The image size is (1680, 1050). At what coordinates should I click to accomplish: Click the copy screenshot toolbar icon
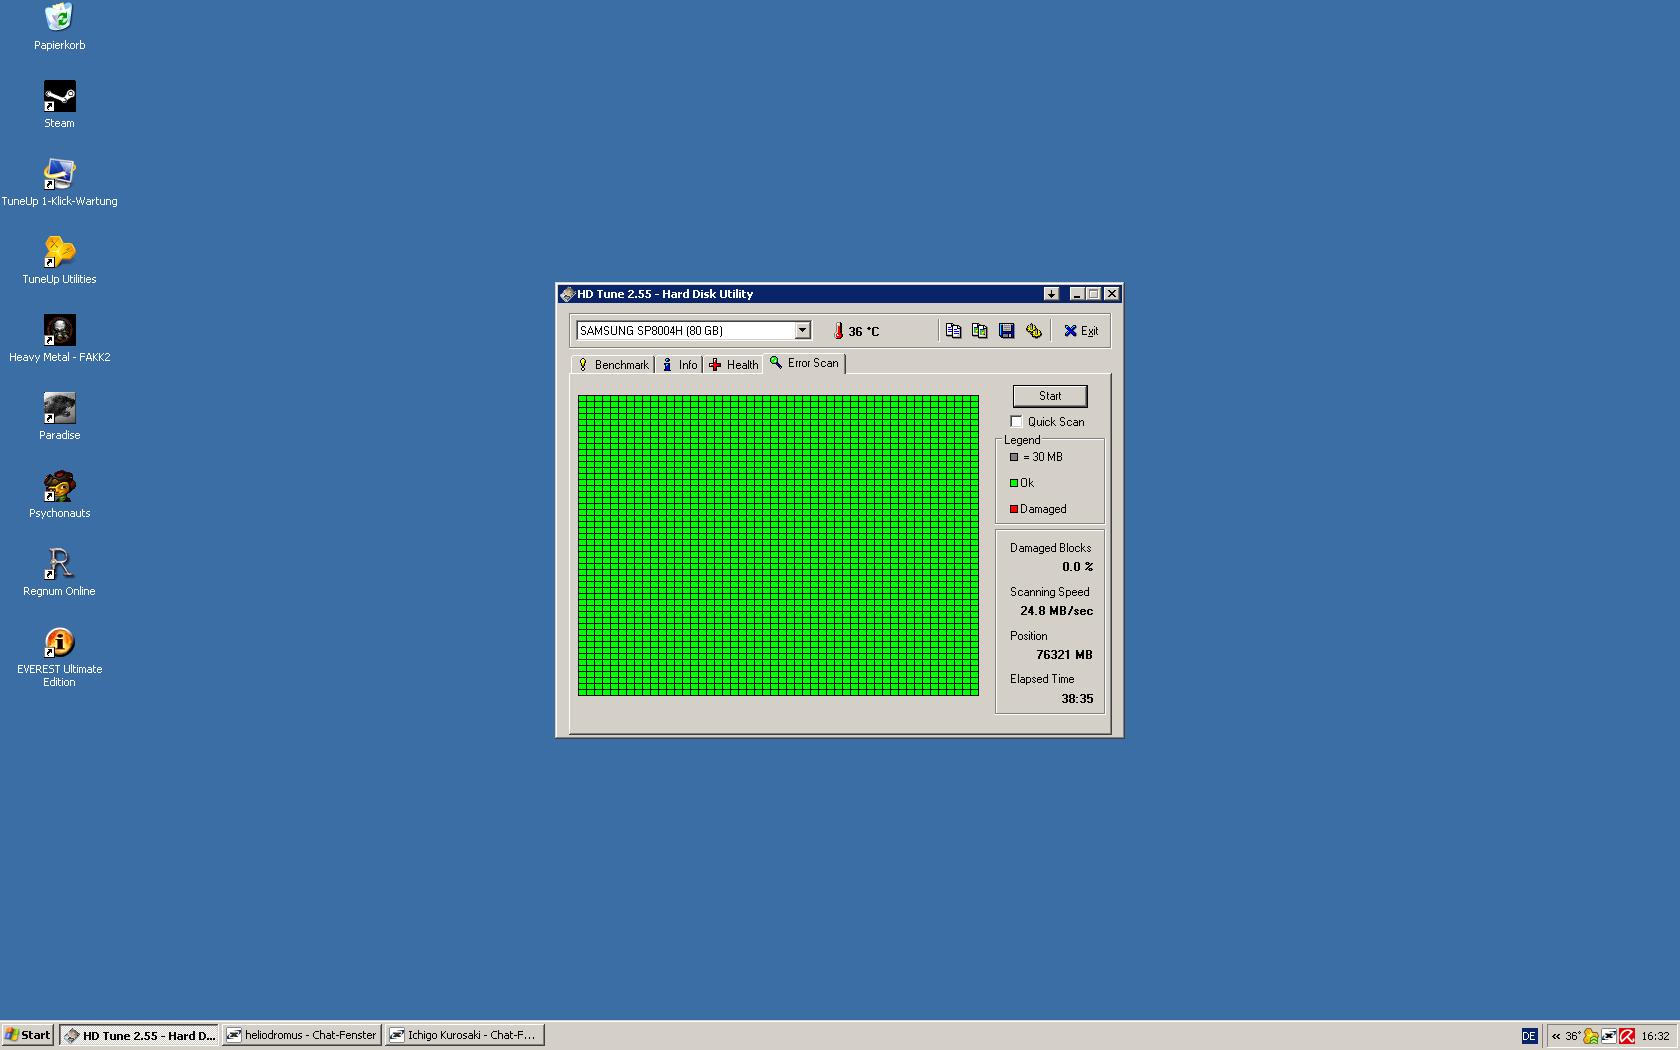[x=980, y=331]
